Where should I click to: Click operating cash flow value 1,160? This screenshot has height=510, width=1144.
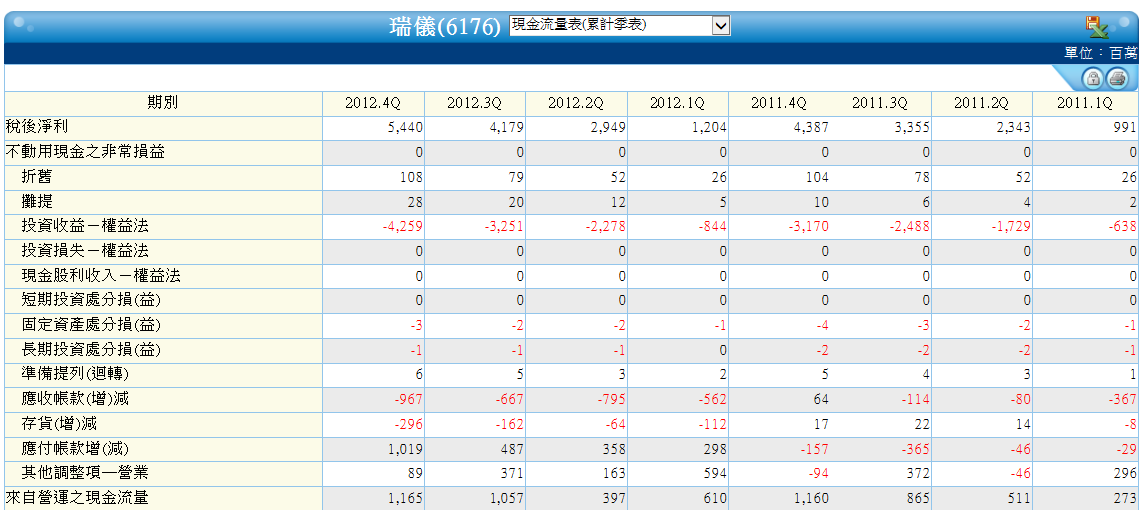click(812, 499)
